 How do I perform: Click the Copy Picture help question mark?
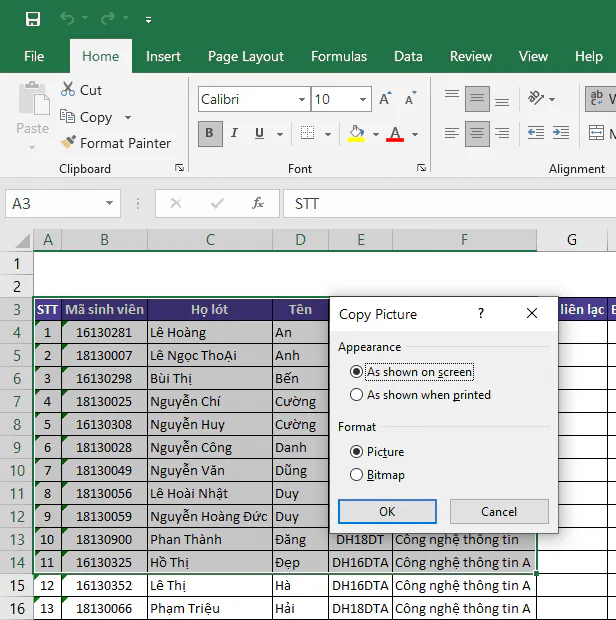(481, 314)
